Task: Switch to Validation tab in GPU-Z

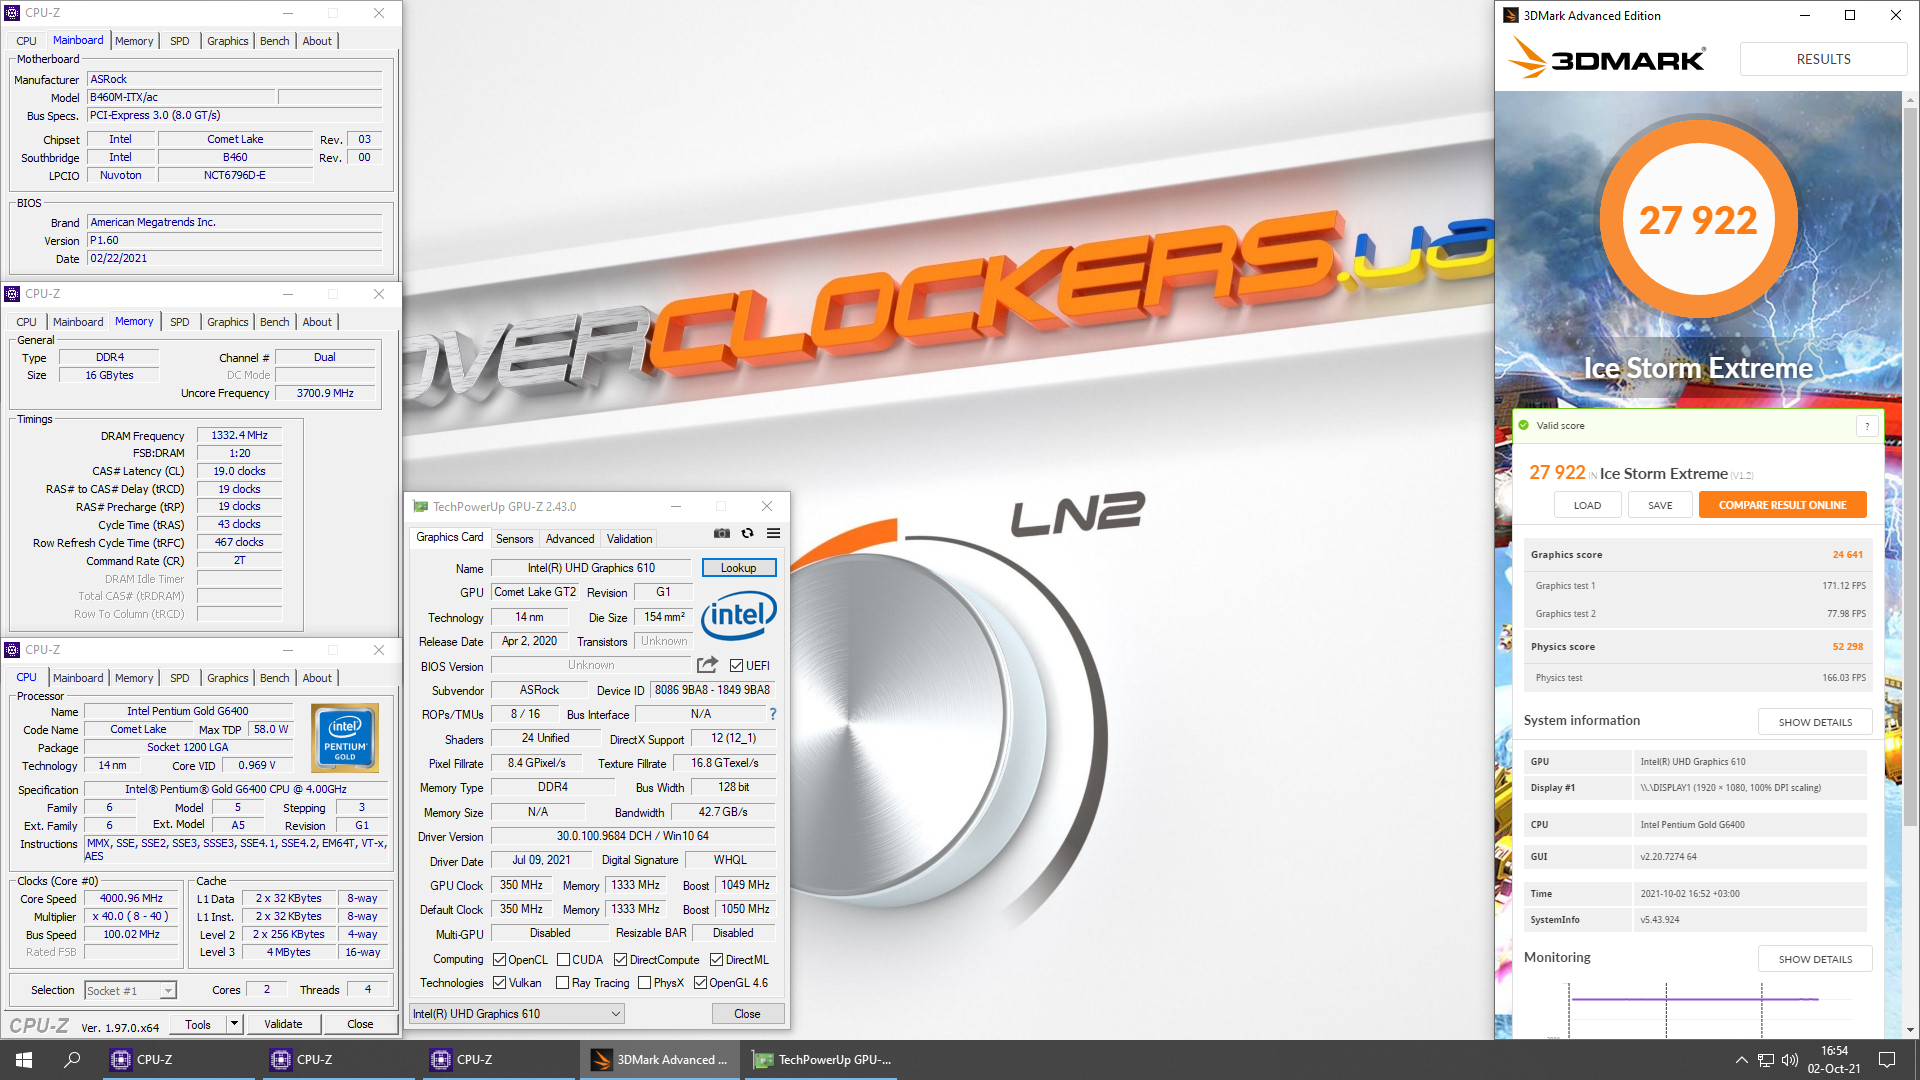Action: coord(629,539)
